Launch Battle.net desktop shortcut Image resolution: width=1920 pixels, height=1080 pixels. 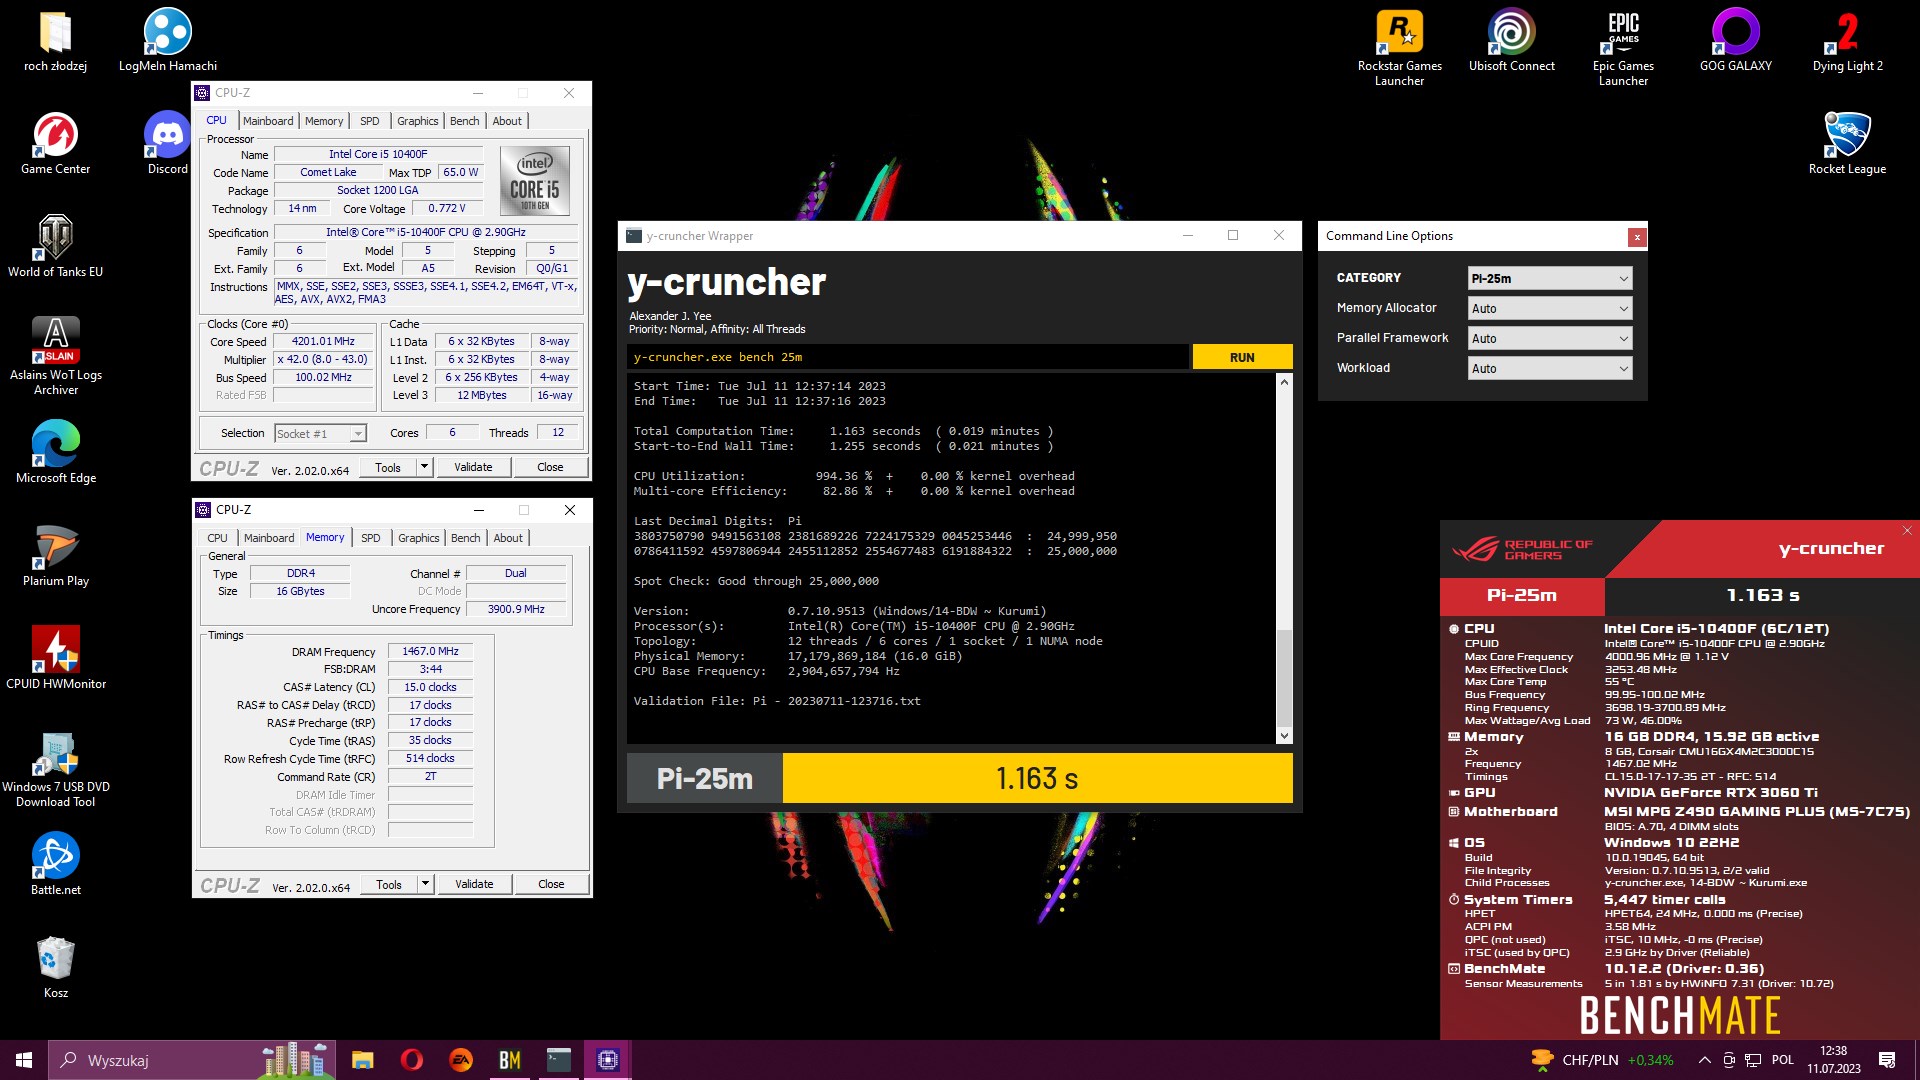[55, 864]
